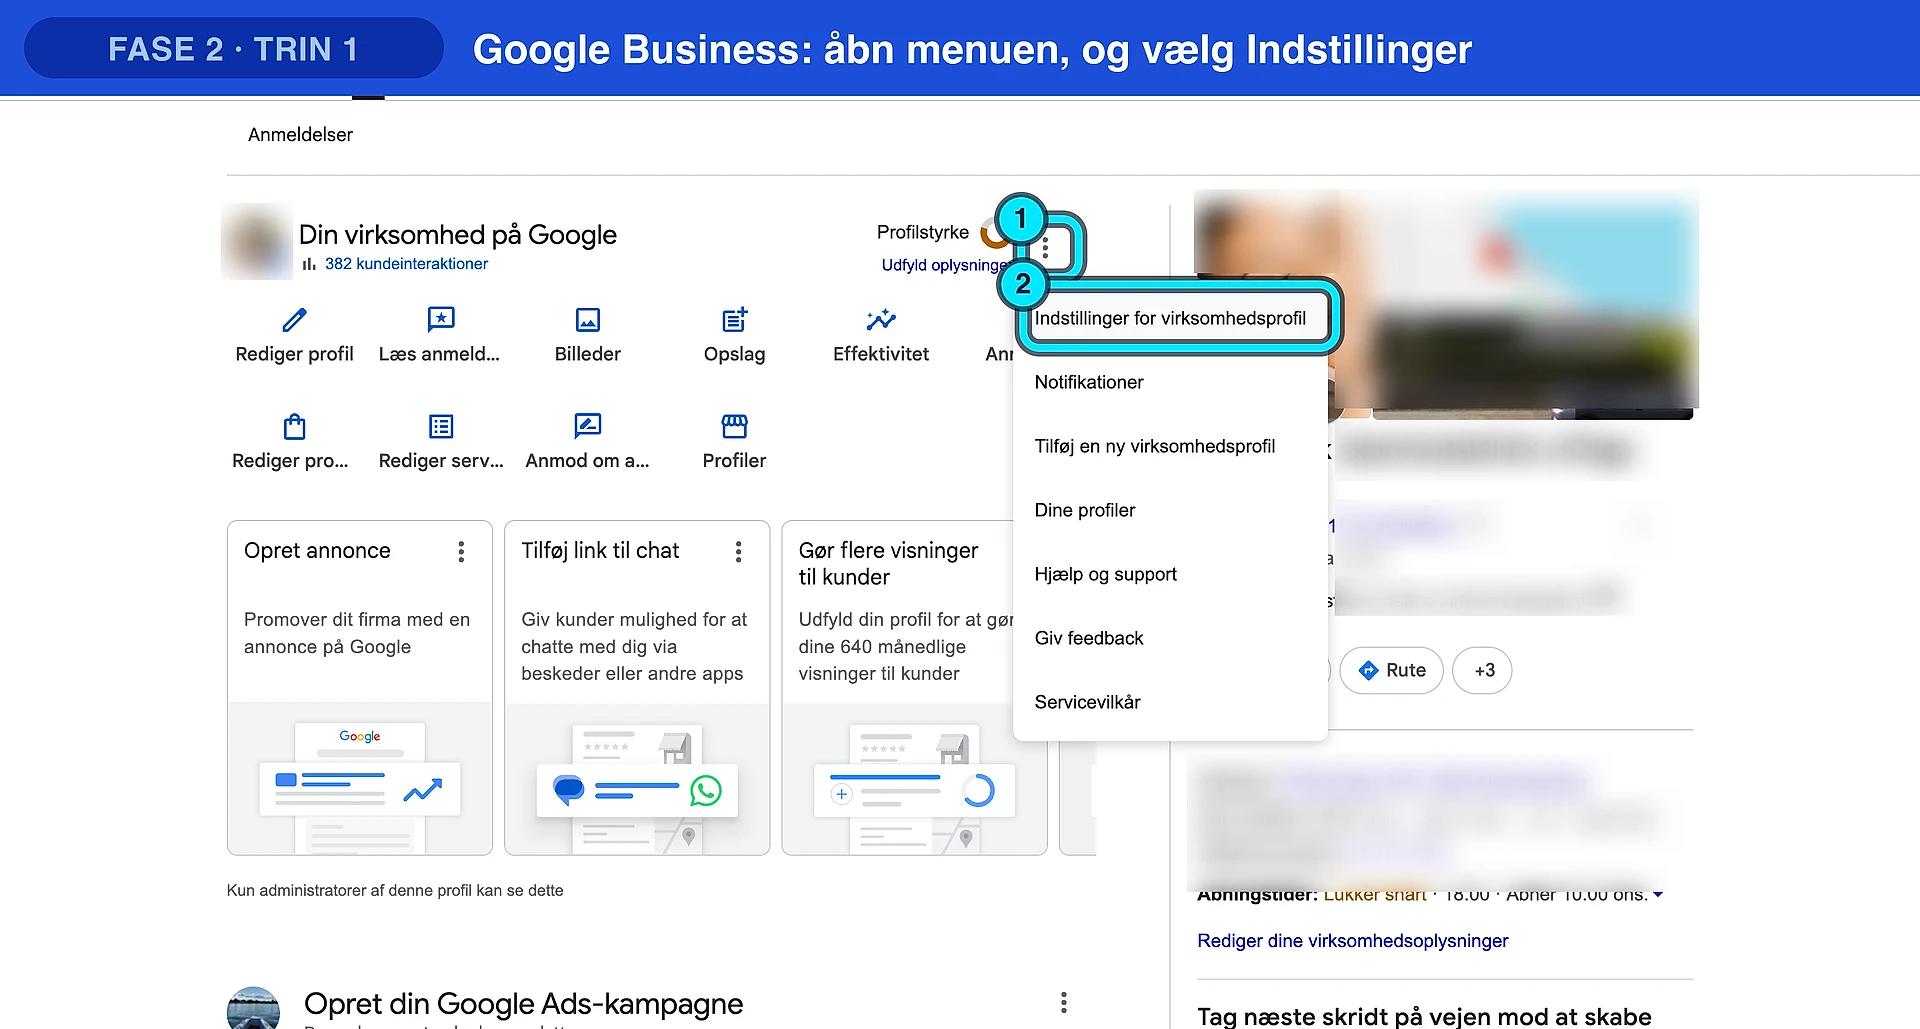1920x1029 pixels.
Task: Open the Profiler storefront icon
Action: pyautogui.click(x=734, y=427)
